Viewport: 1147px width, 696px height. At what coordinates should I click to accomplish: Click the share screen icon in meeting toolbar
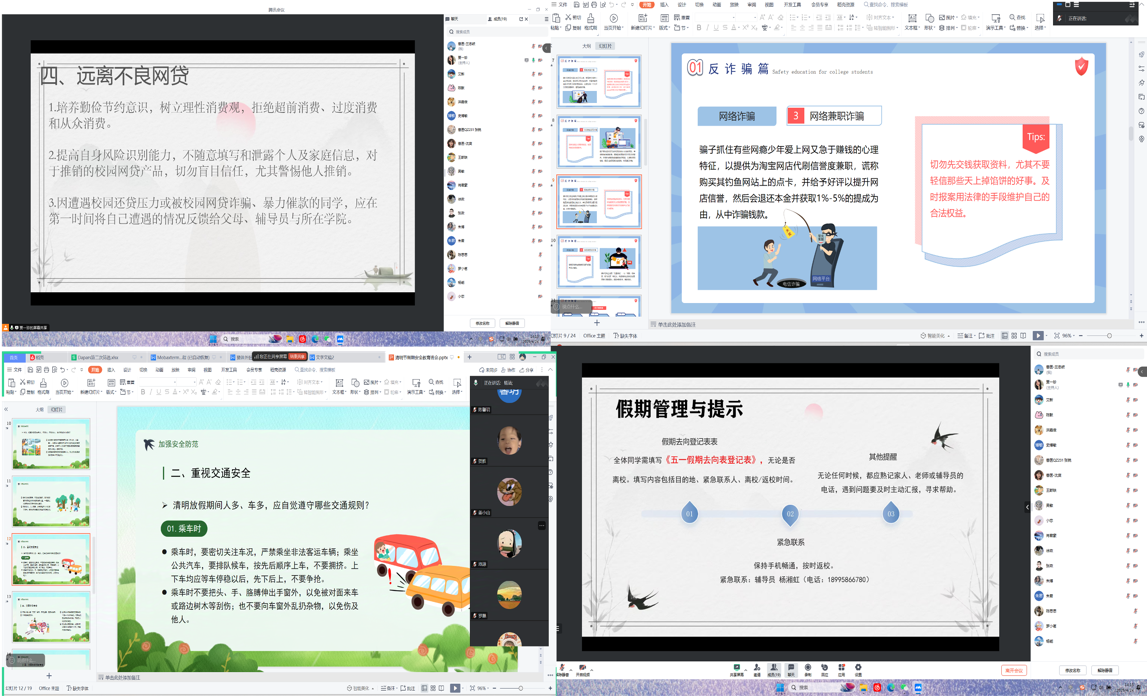tap(737, 669)
